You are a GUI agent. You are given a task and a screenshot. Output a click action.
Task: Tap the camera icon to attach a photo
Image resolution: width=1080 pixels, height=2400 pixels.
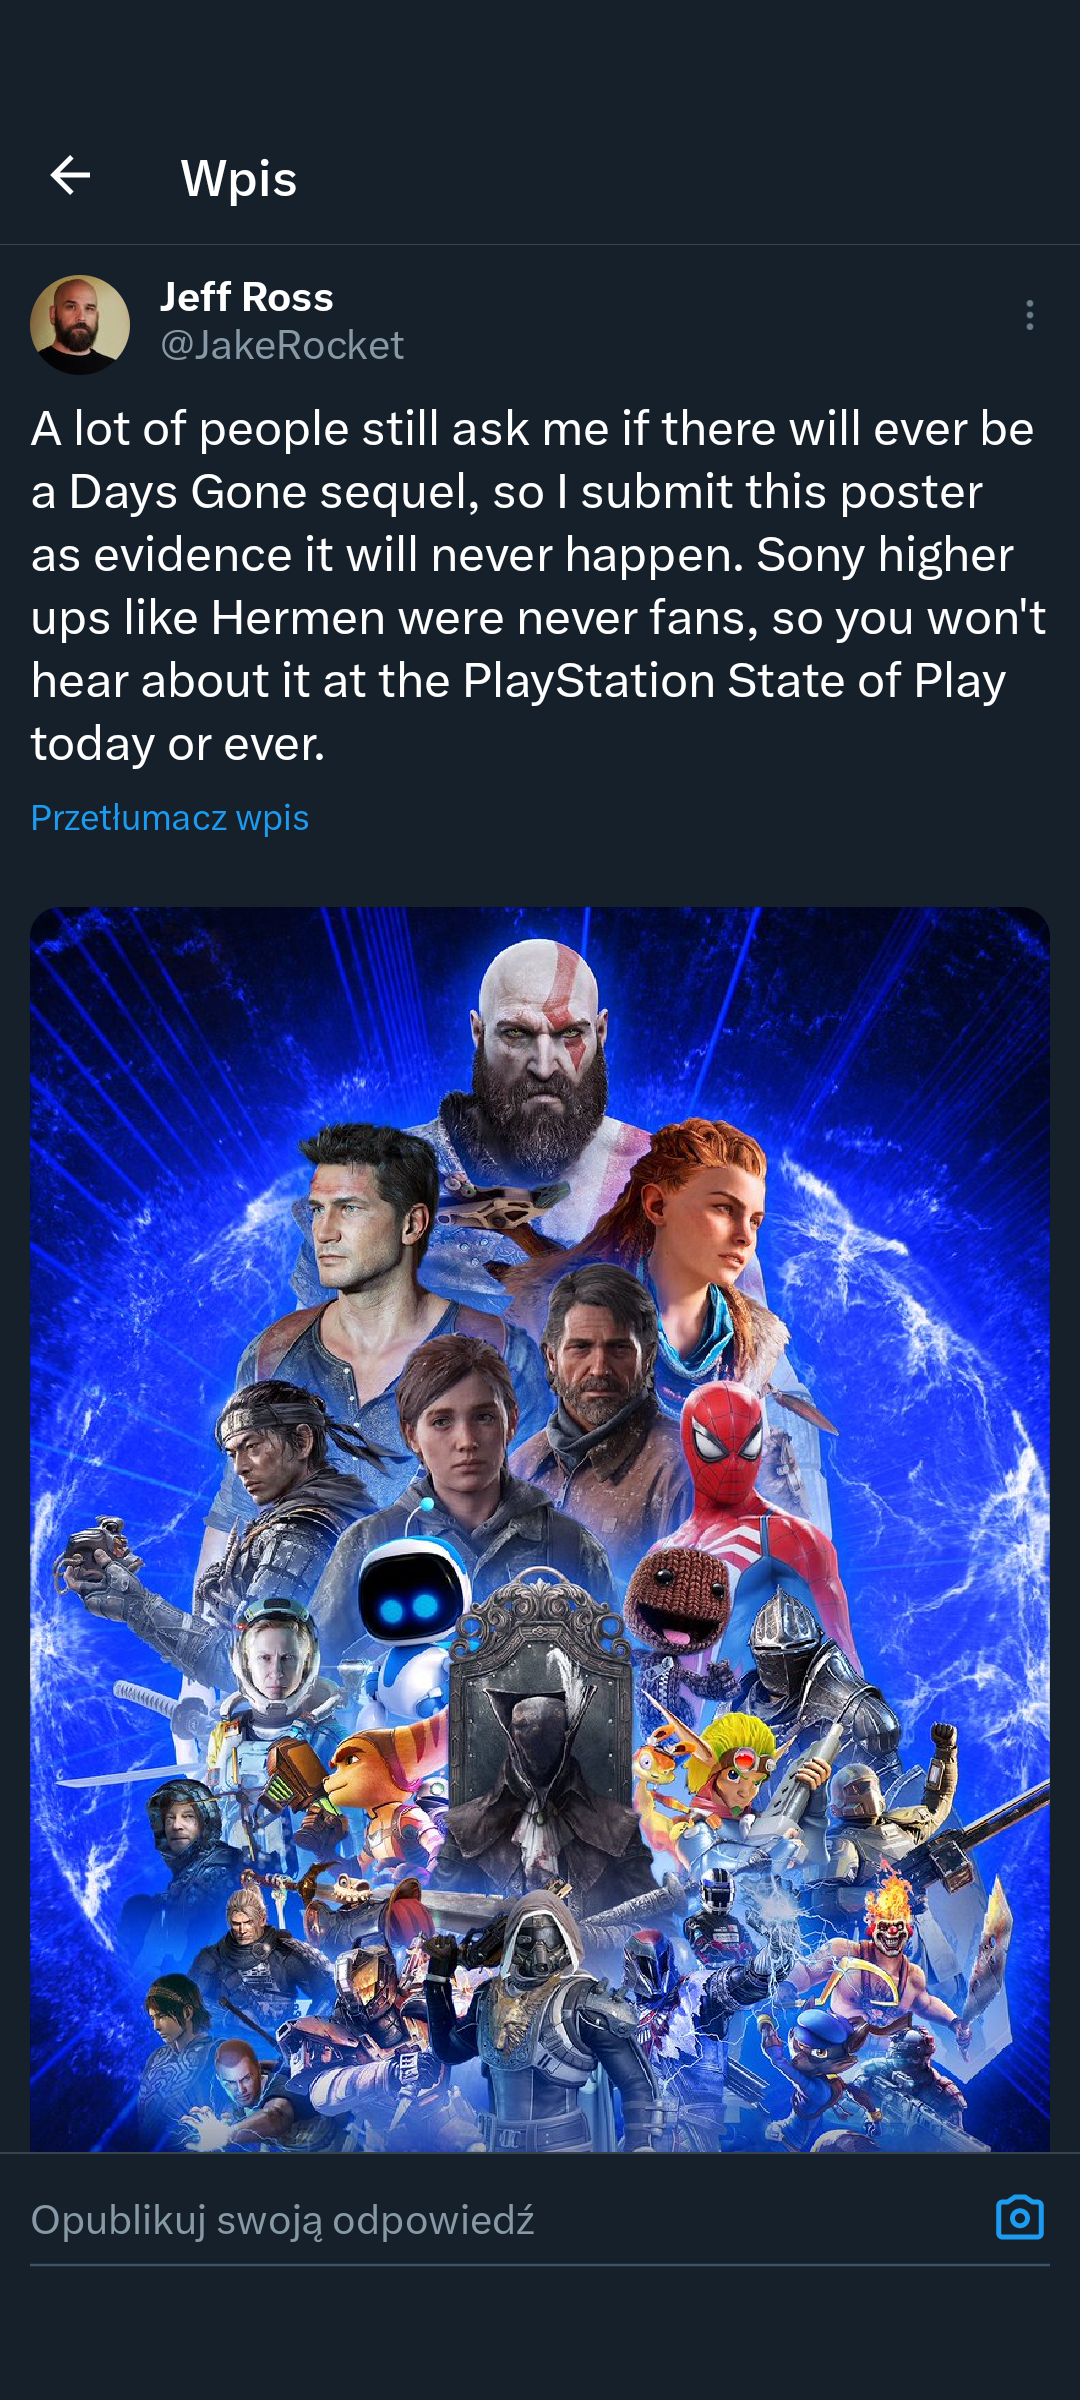coord(1019,2217)
